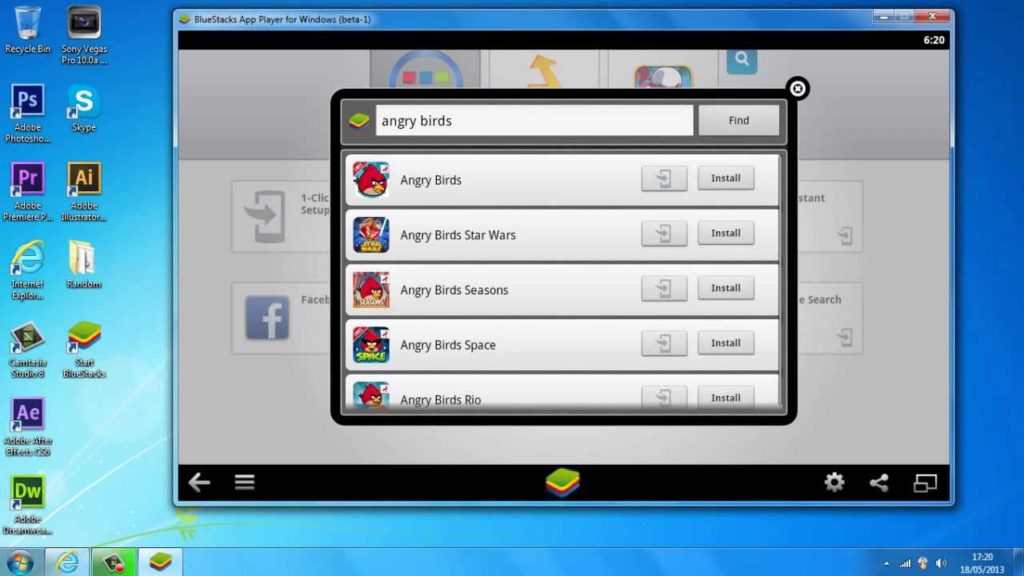Install Angry Birds Seasons

pyautogui.click(x=726, y=288)
